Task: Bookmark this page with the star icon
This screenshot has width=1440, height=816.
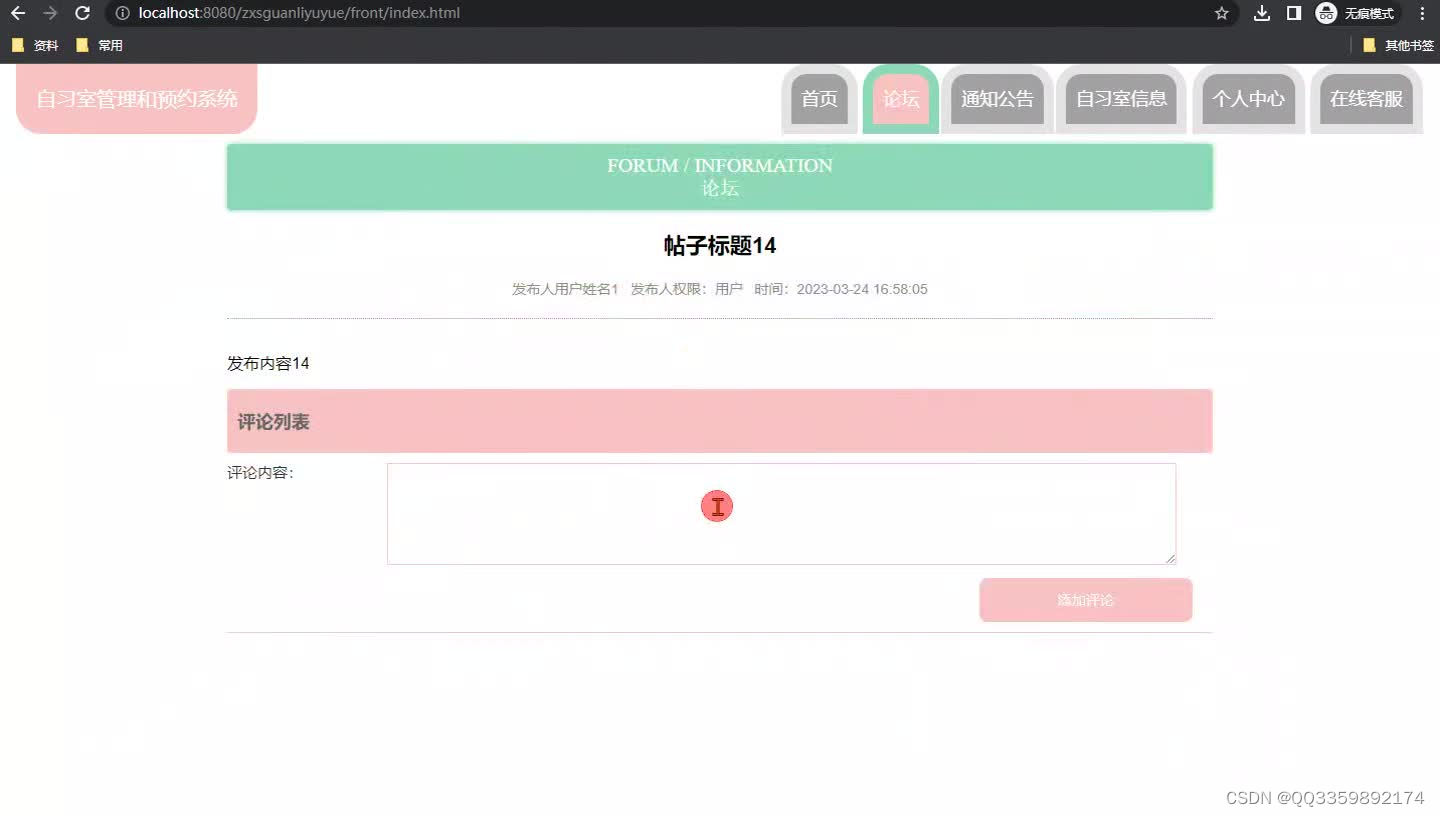Action: point(1221,13)
